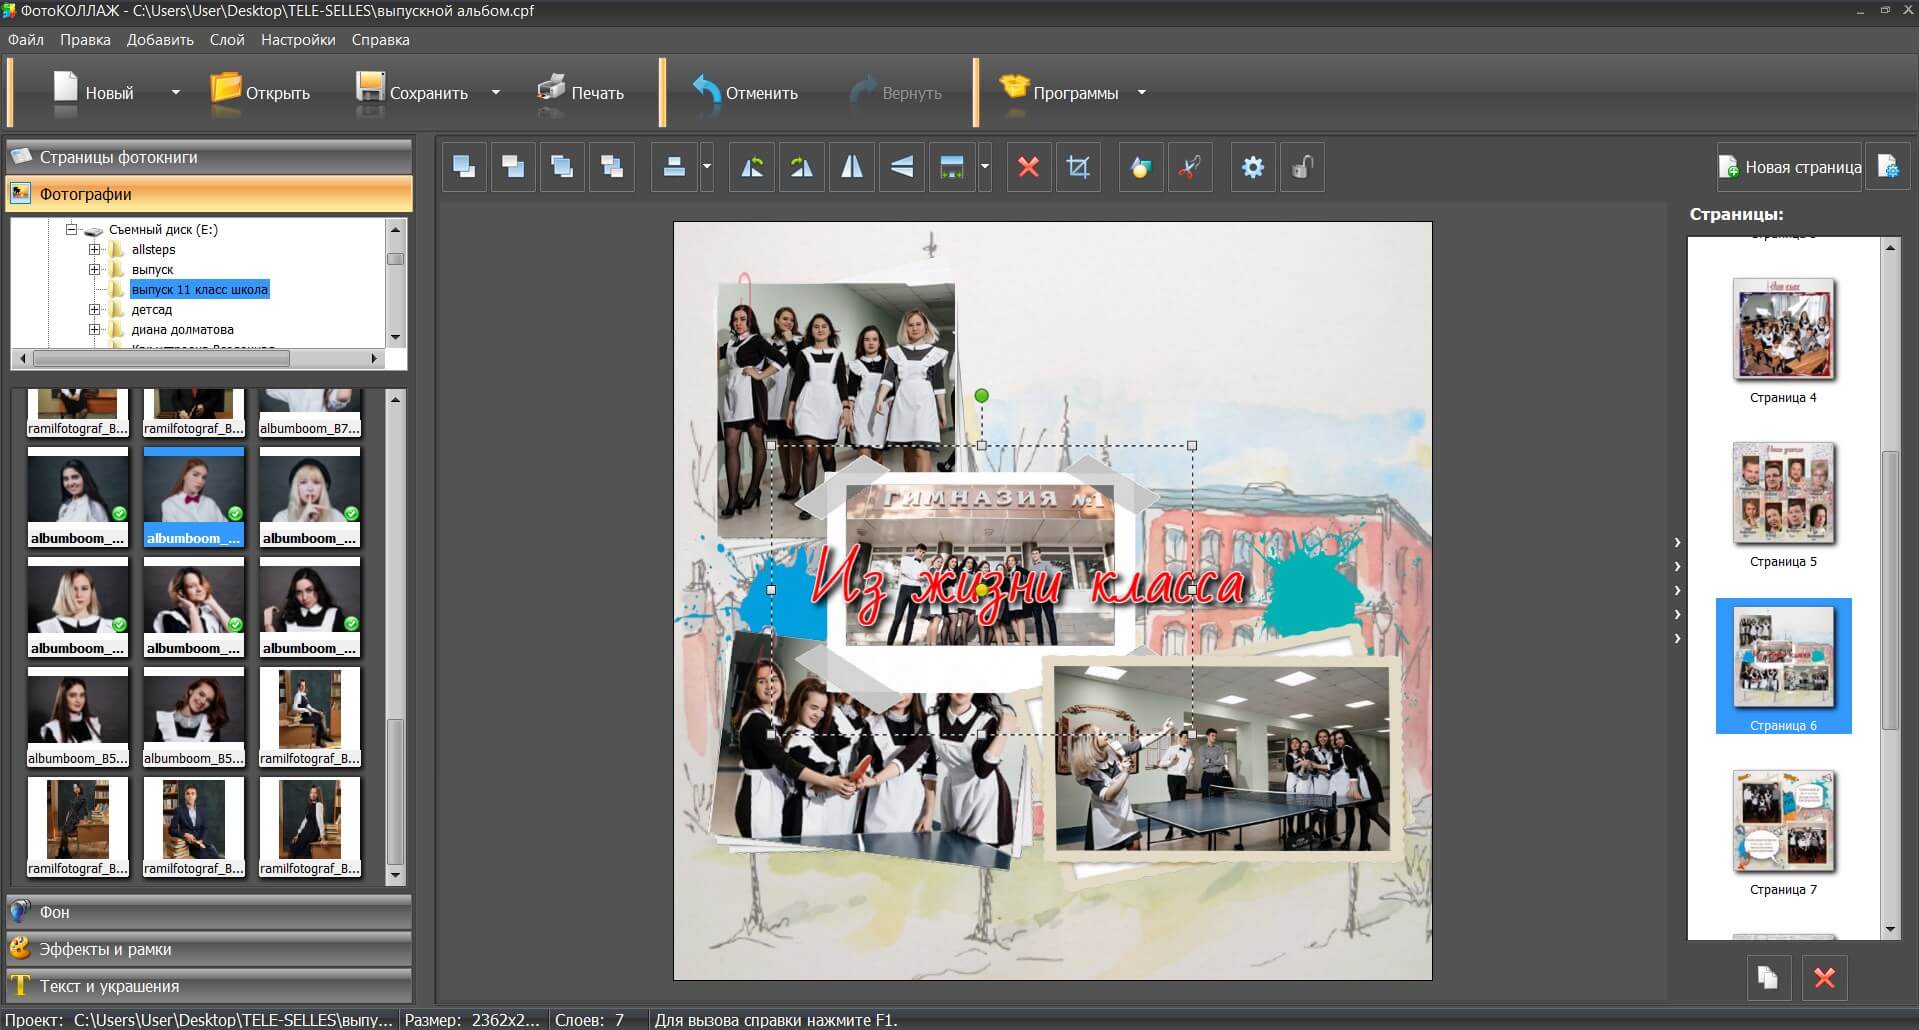The width and height of the screenshot is (1919, 1030).
Task: Open the Добавить menu
Action: [x=160, y=40]
